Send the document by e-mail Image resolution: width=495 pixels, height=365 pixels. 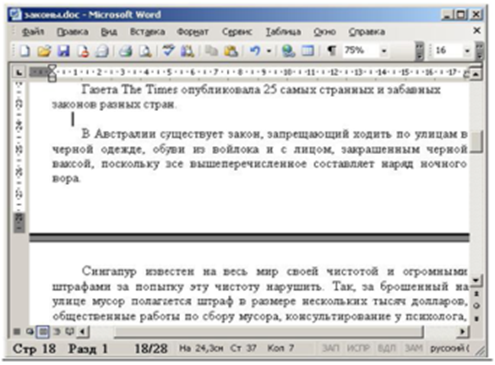pos(102,51)
